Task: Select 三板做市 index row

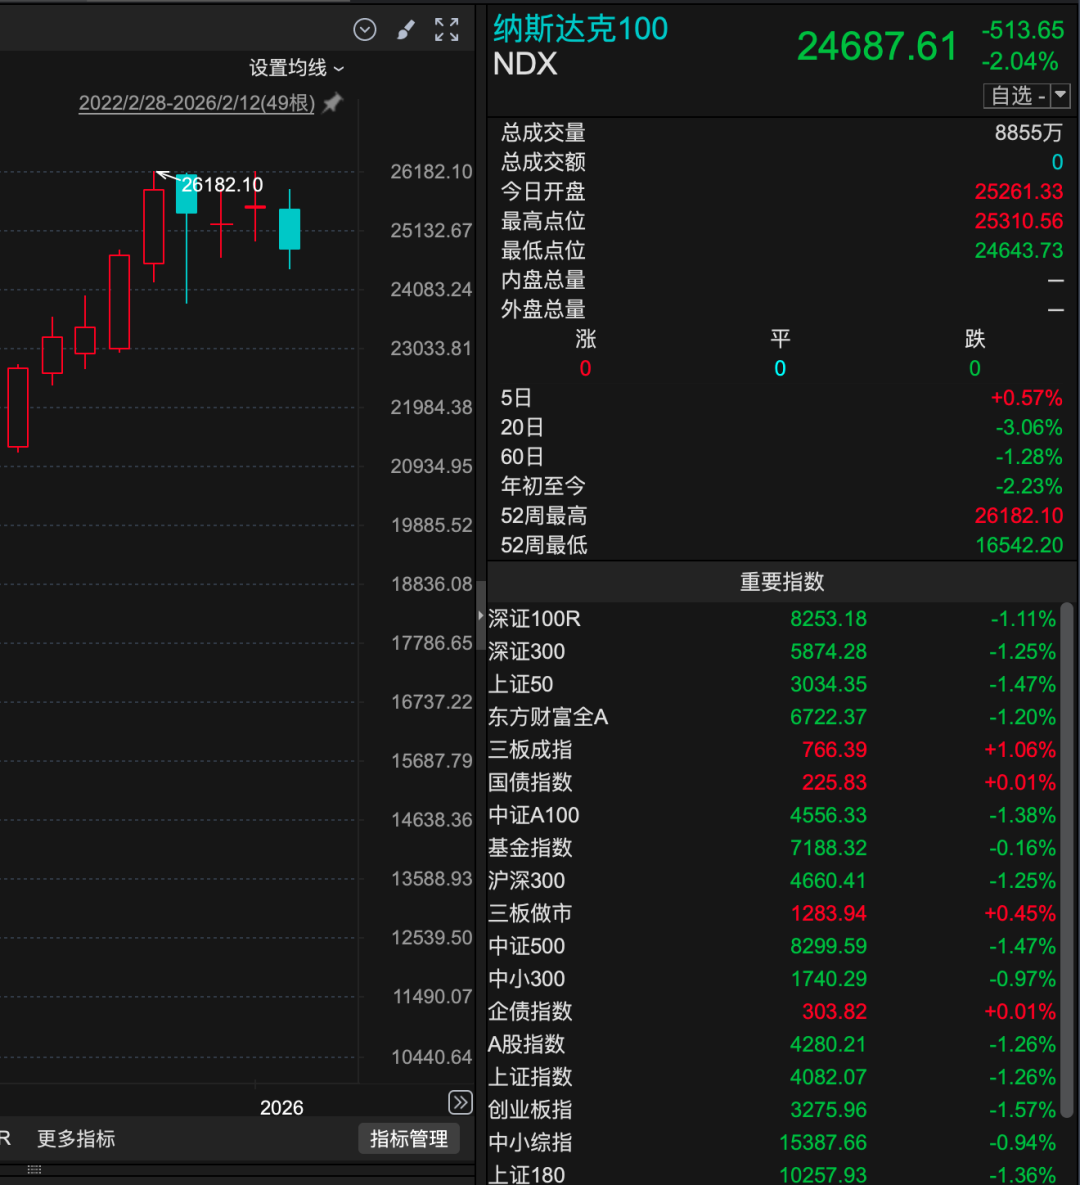Action: 772,914
